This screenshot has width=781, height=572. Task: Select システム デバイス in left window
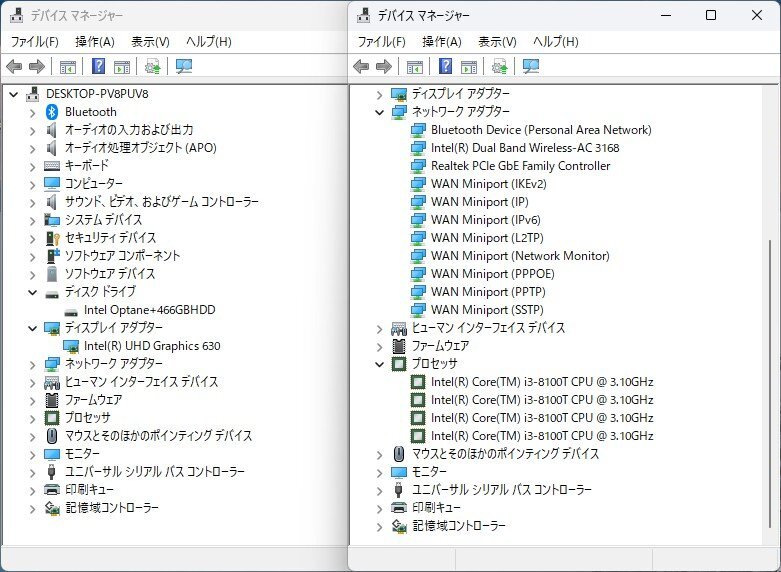[x=104, y=220]
